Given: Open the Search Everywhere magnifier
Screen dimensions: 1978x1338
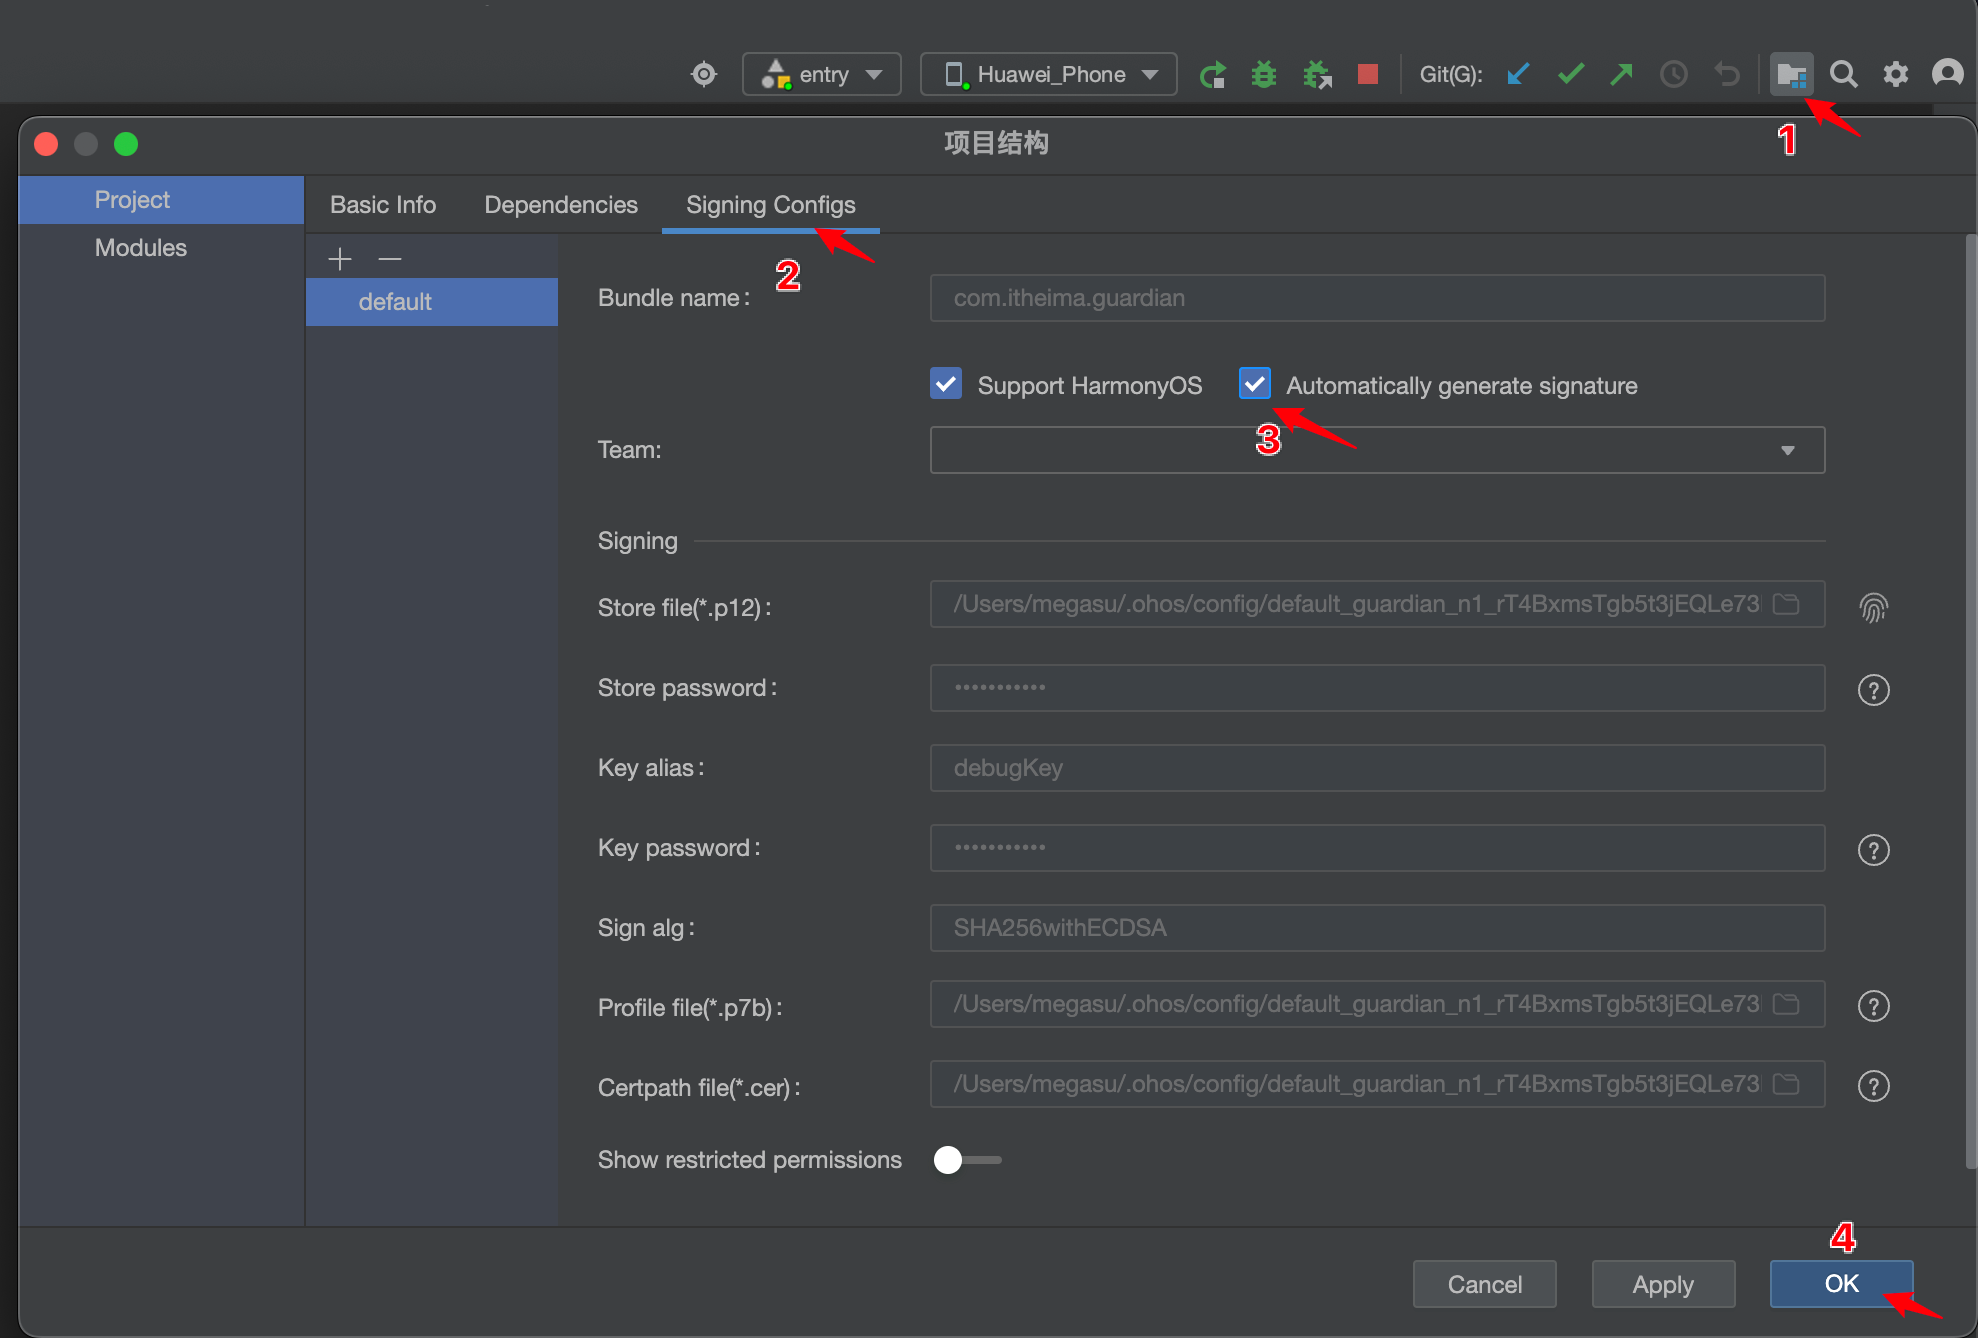Looking at the screenshot, I should pyautogui.click(x=1843, y=75).
